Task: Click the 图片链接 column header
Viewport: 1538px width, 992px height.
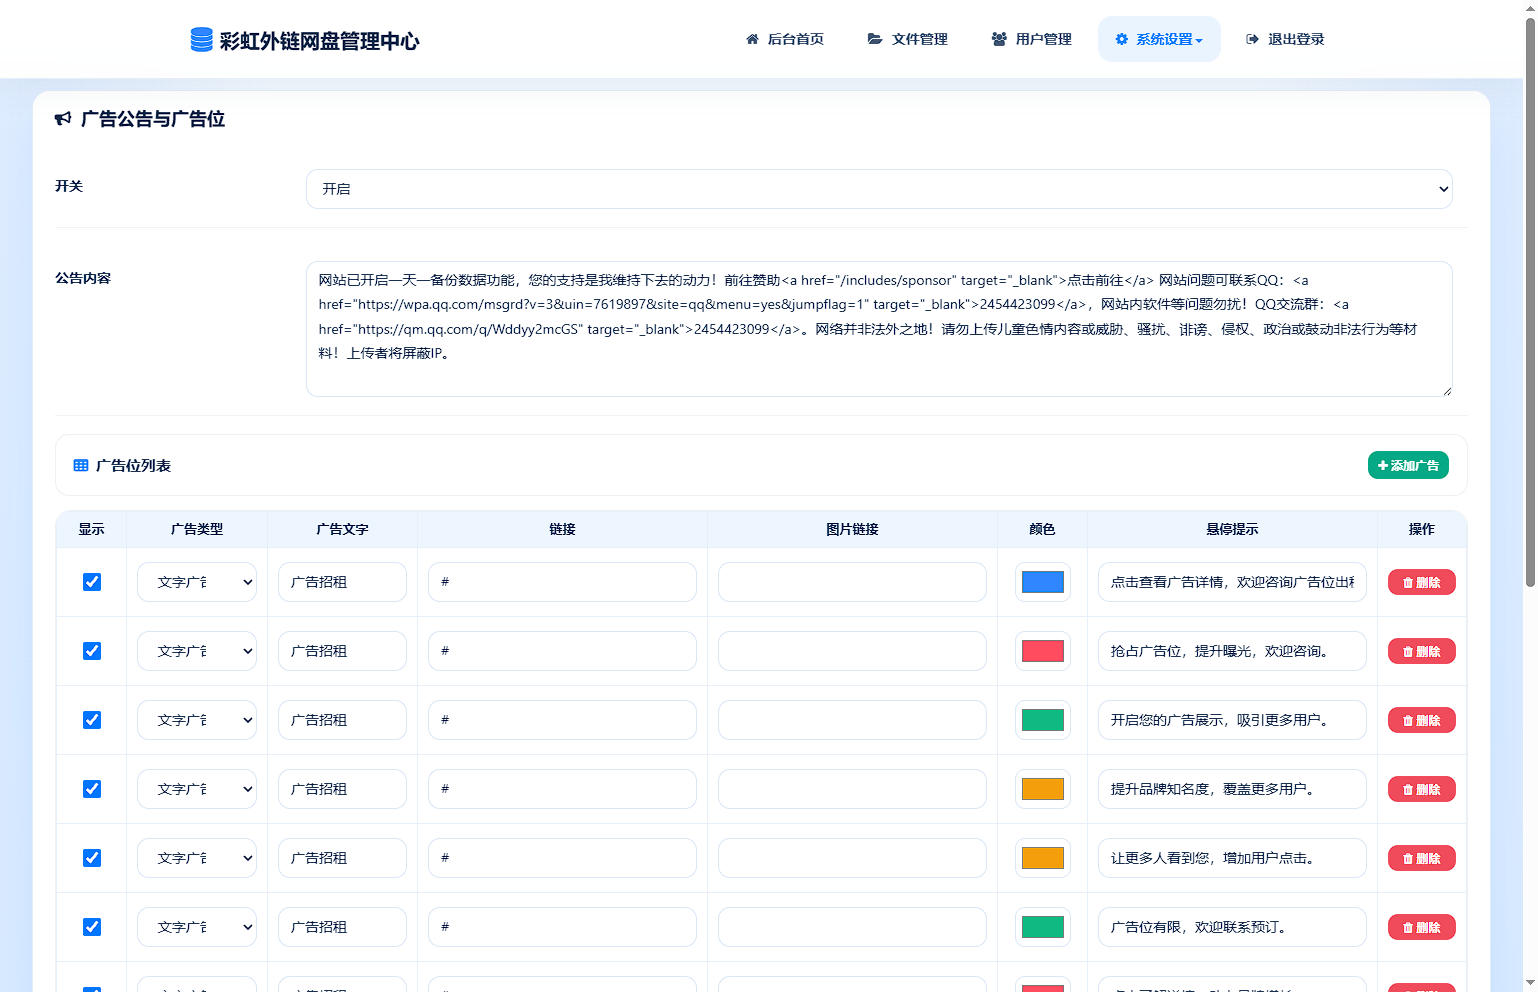Action: click(852, 529)
